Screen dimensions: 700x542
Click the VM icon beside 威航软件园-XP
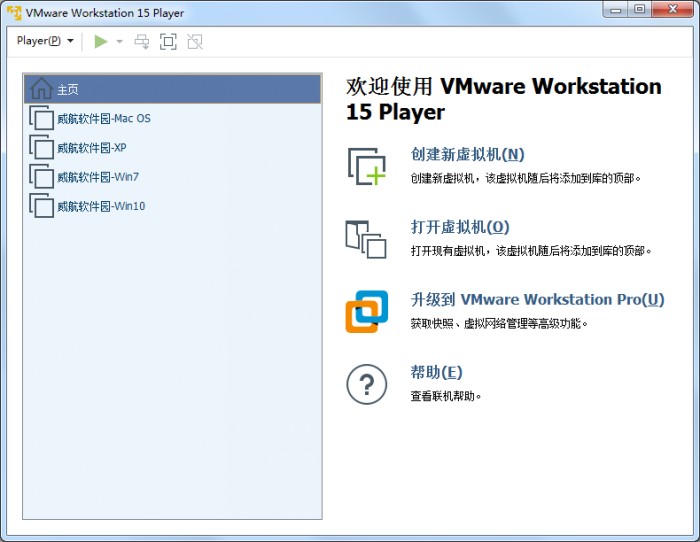pos(42,147)
